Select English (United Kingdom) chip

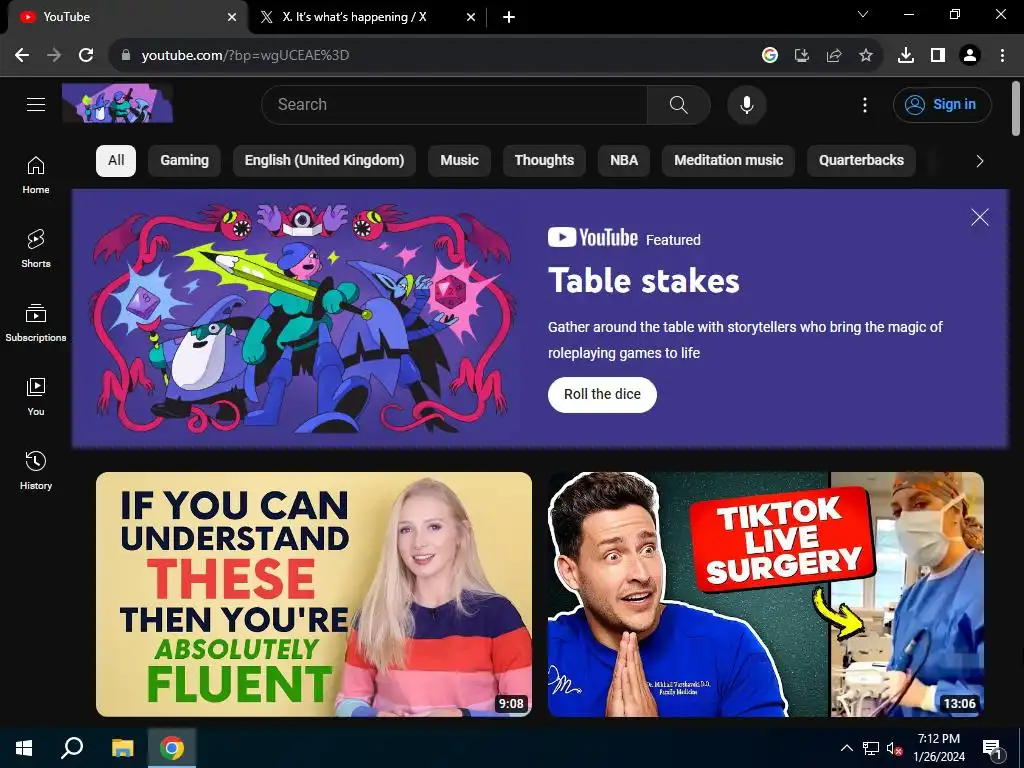pyautogui.click(x=325, y=161)
